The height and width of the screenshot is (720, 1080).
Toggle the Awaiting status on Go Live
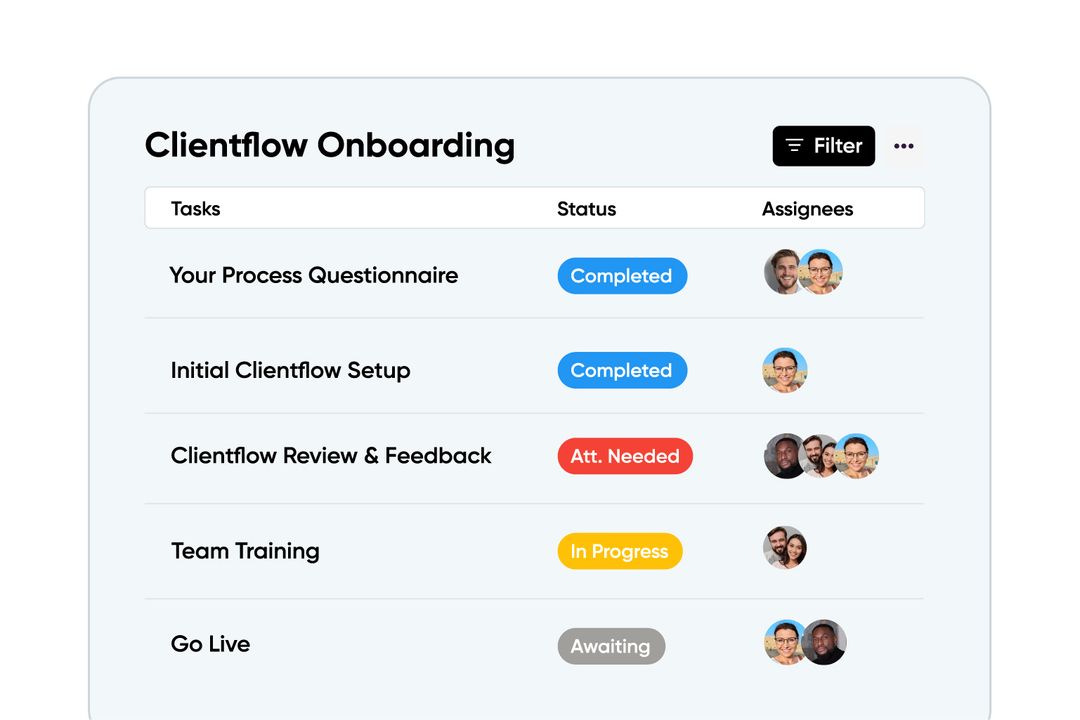click(611, 646)
